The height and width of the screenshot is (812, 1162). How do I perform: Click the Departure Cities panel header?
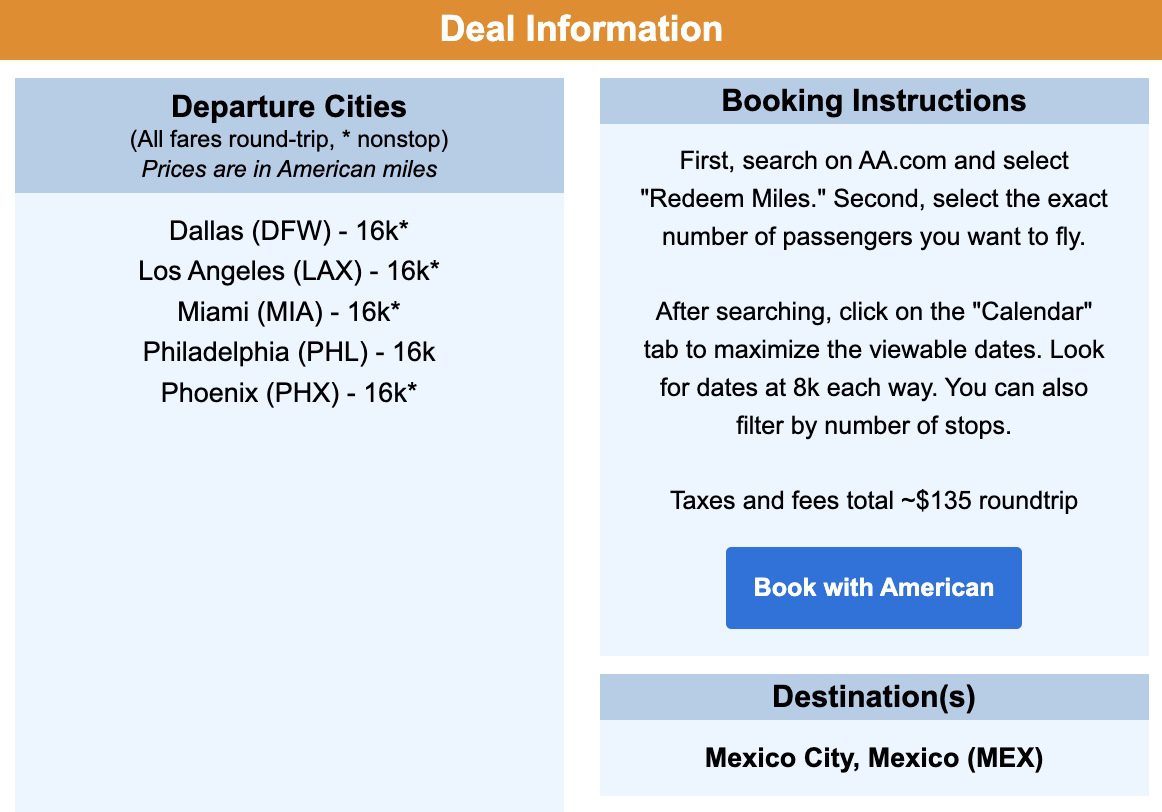click(x=289, y=106)
